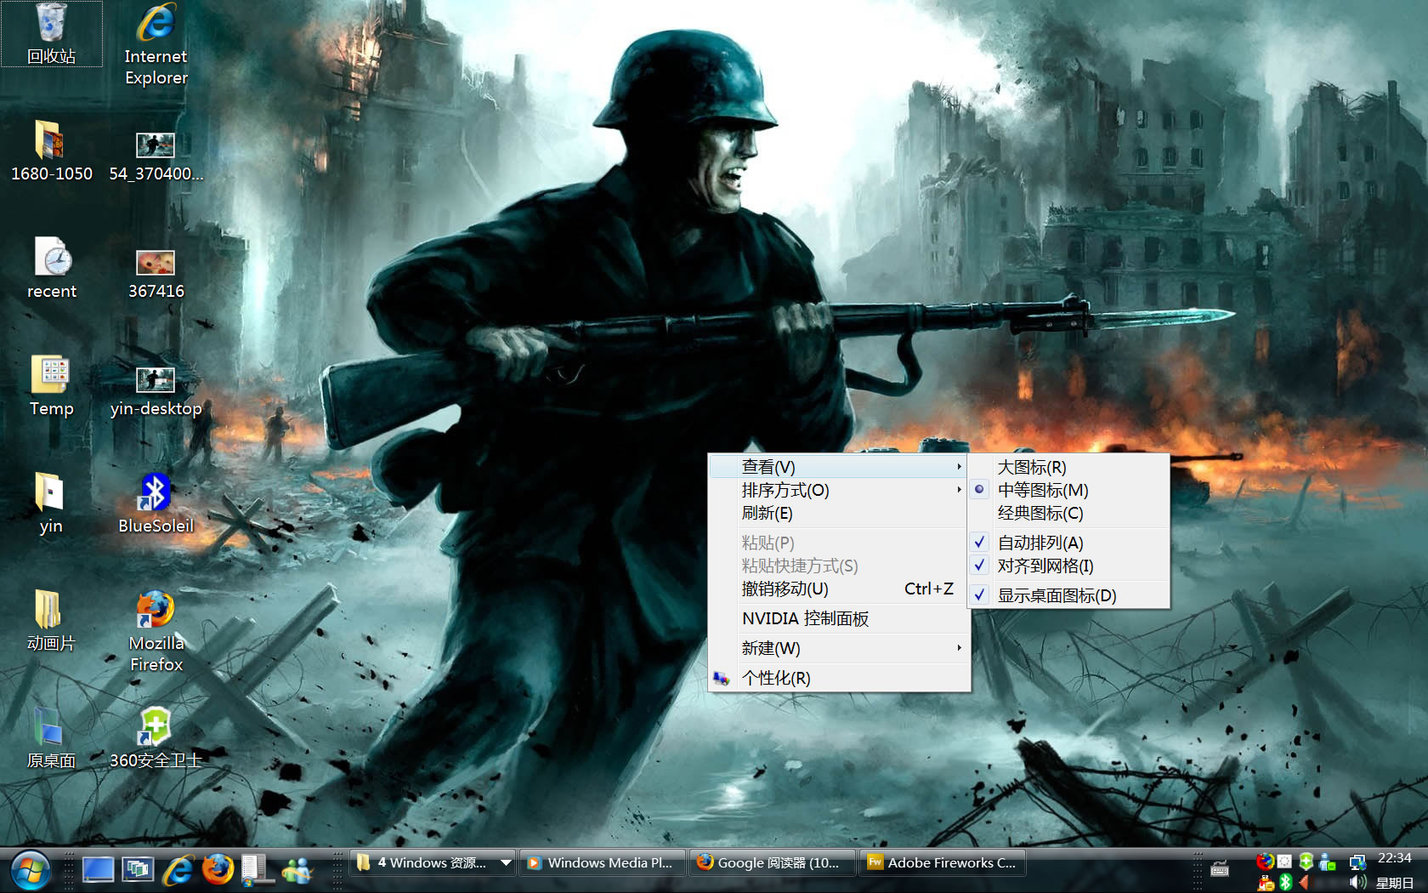Choose 大图标(R) large icons view option
Viewport: 1428px width, 893px height.
[x=1068, y=467]
